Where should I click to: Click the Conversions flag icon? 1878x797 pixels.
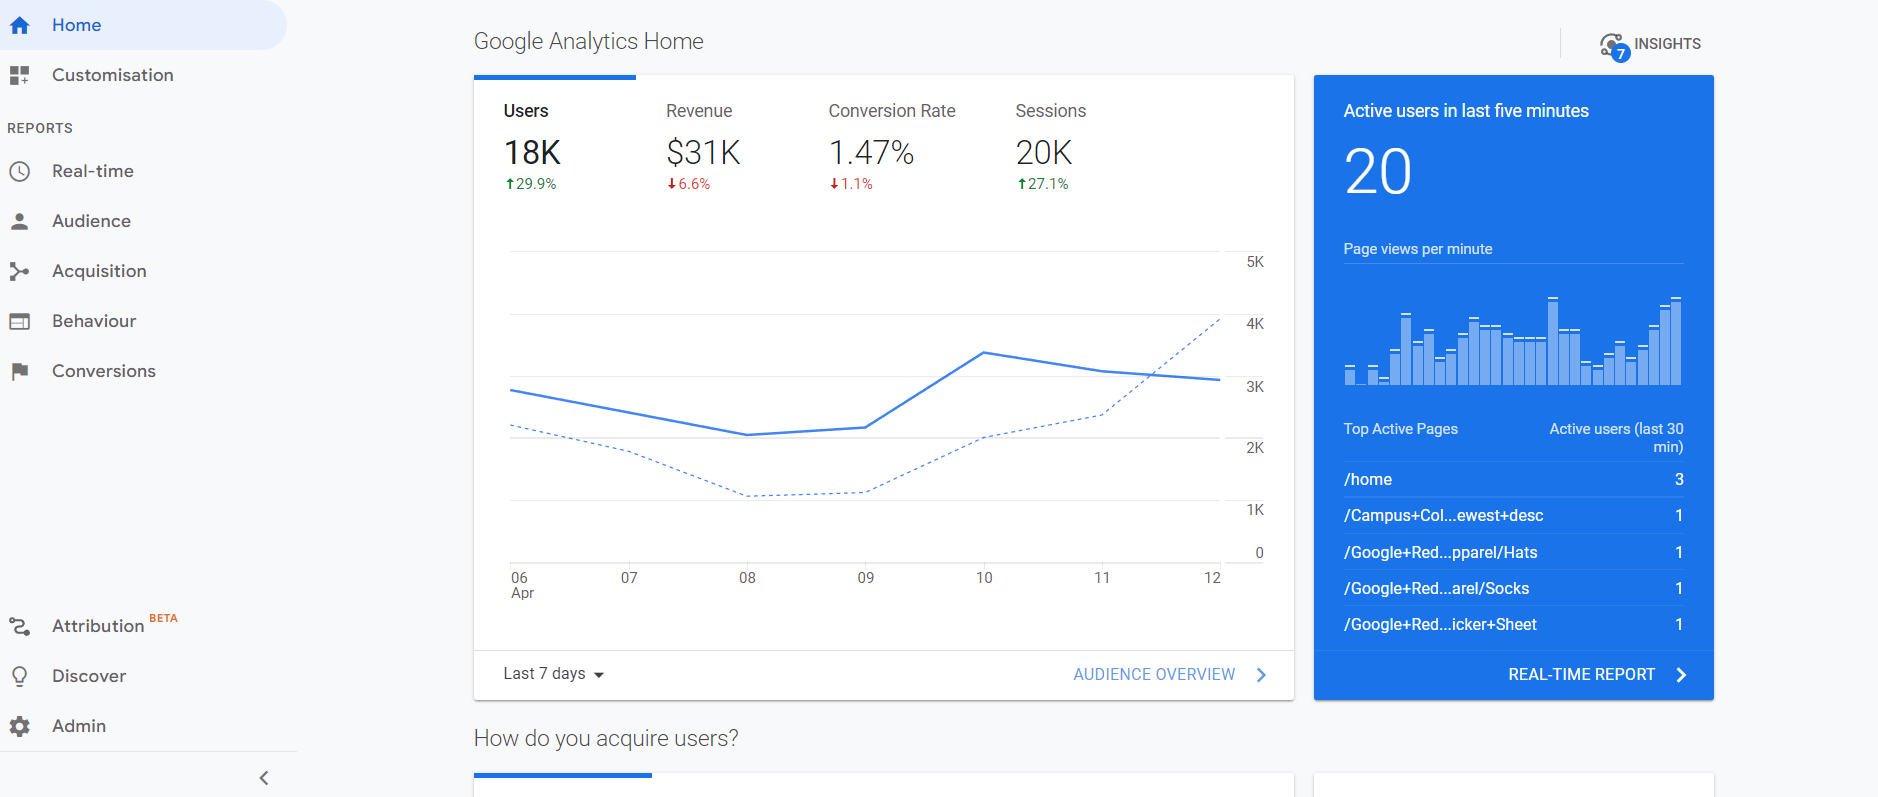point(20,371)
